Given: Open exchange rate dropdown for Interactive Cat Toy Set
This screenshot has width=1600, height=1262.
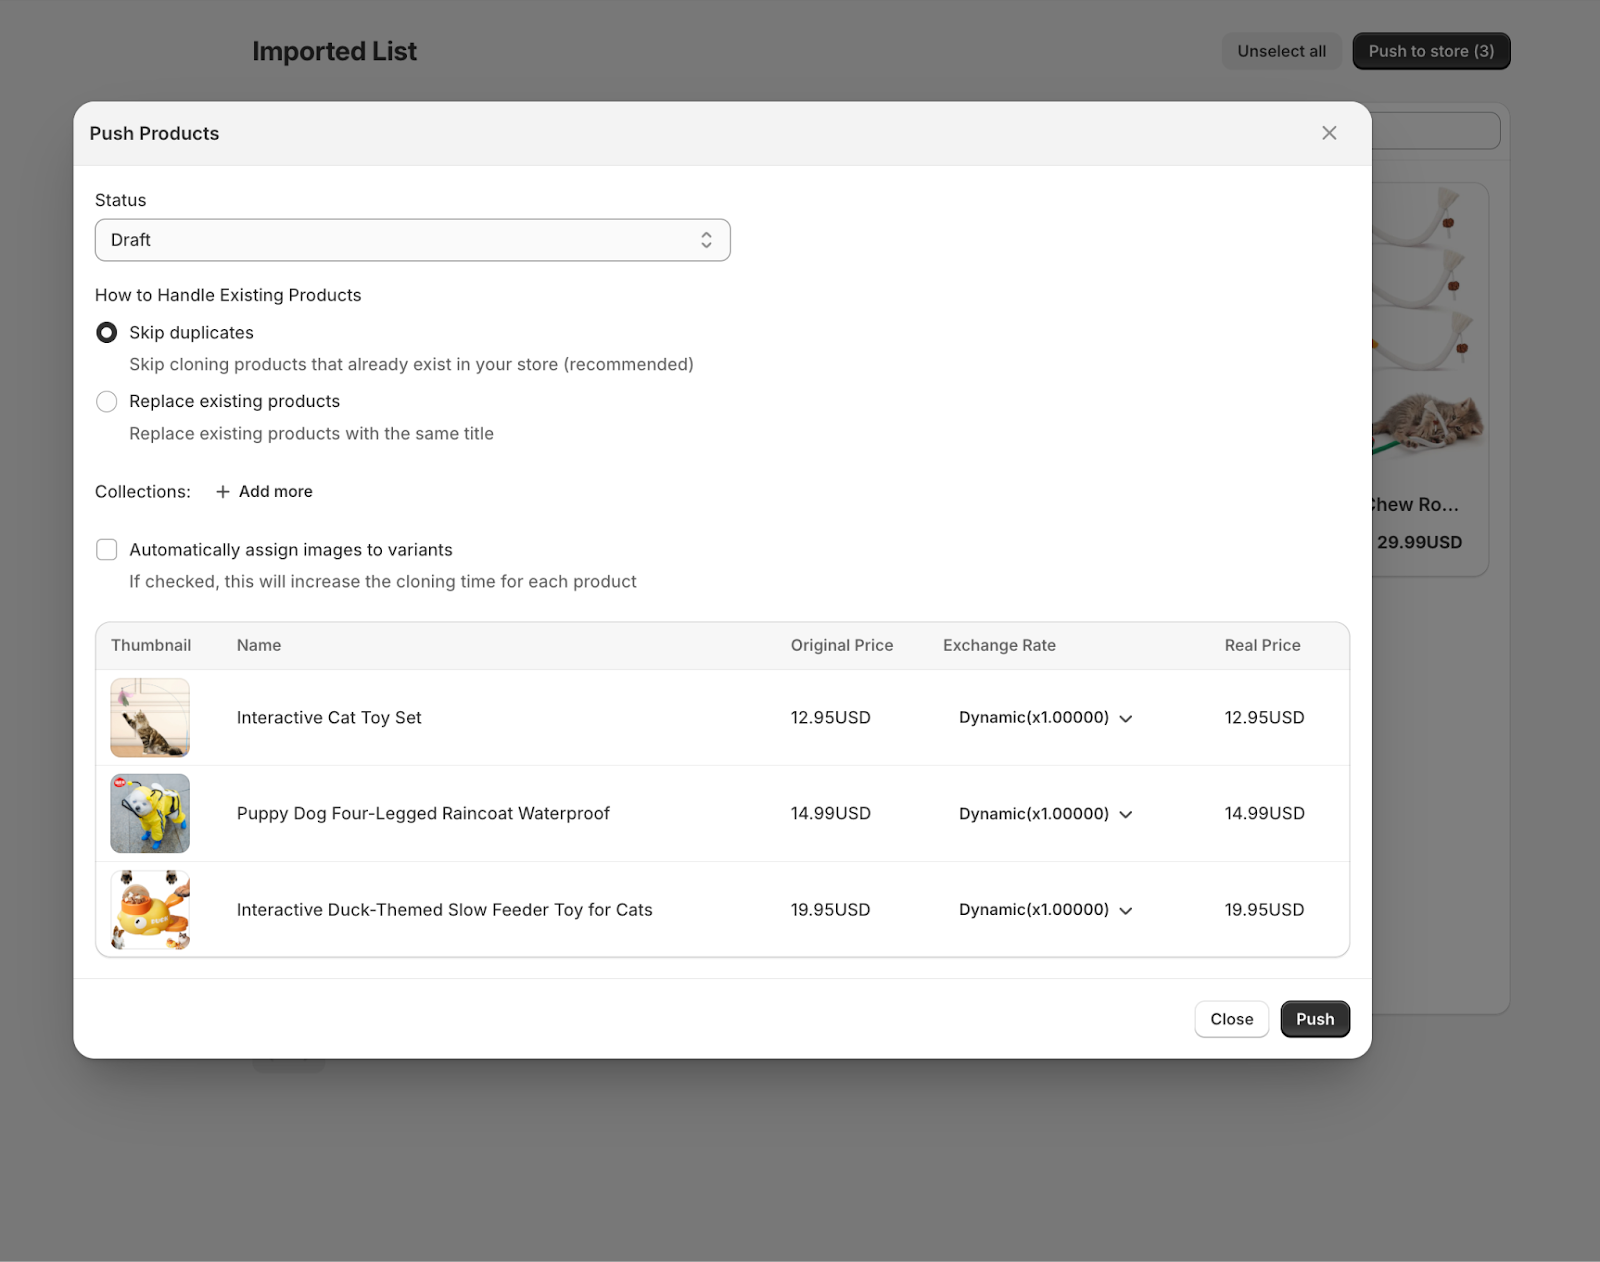Looking at the screenshot, I should point(1046,718).
